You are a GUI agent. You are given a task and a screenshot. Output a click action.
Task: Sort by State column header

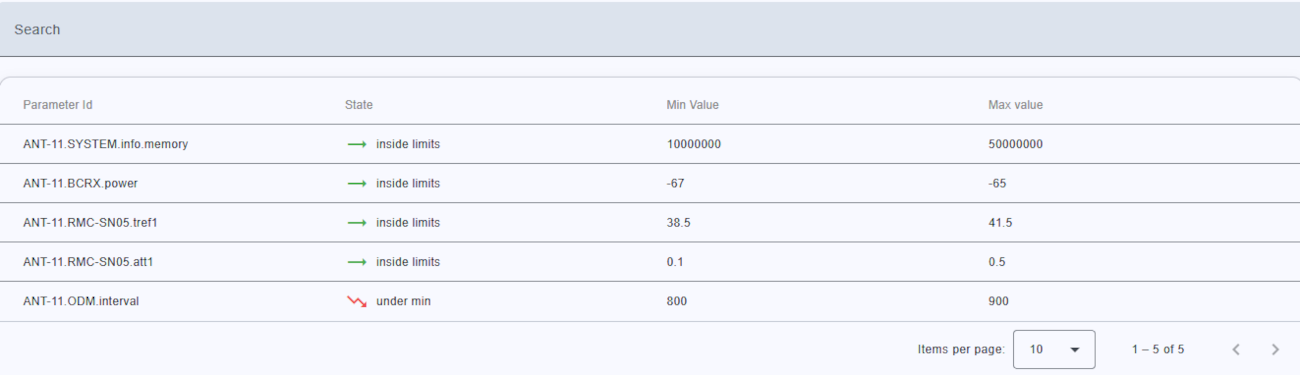359,105
